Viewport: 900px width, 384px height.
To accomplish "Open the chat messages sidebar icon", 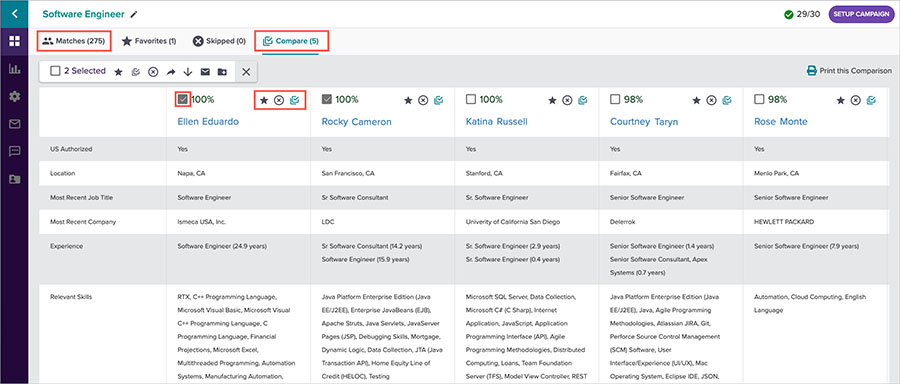I will 14,152.
